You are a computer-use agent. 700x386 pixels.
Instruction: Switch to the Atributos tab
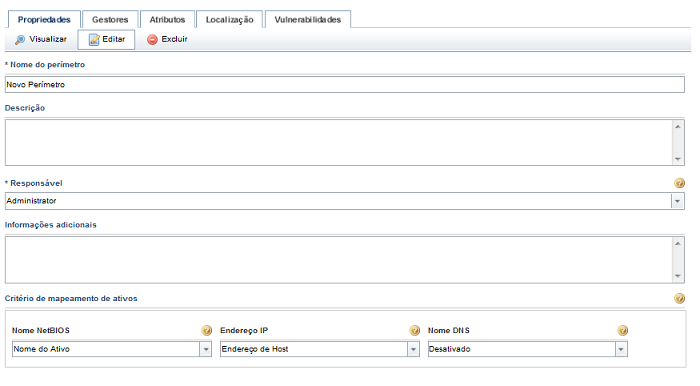pos(167,20)
